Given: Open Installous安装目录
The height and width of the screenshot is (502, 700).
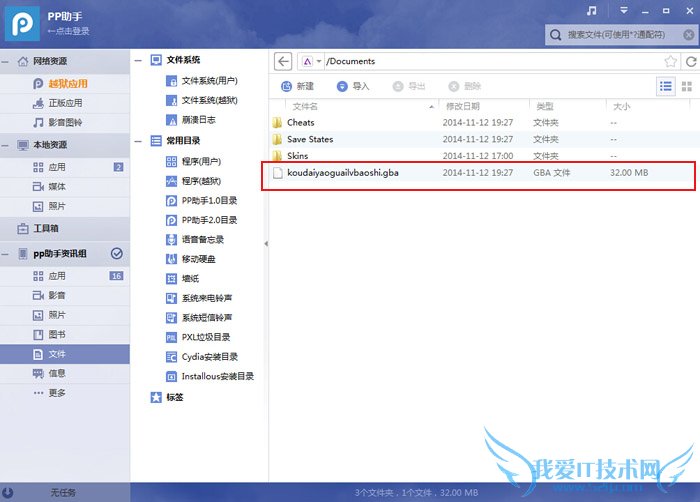Looking at the screenshot, I should point(210,376).
